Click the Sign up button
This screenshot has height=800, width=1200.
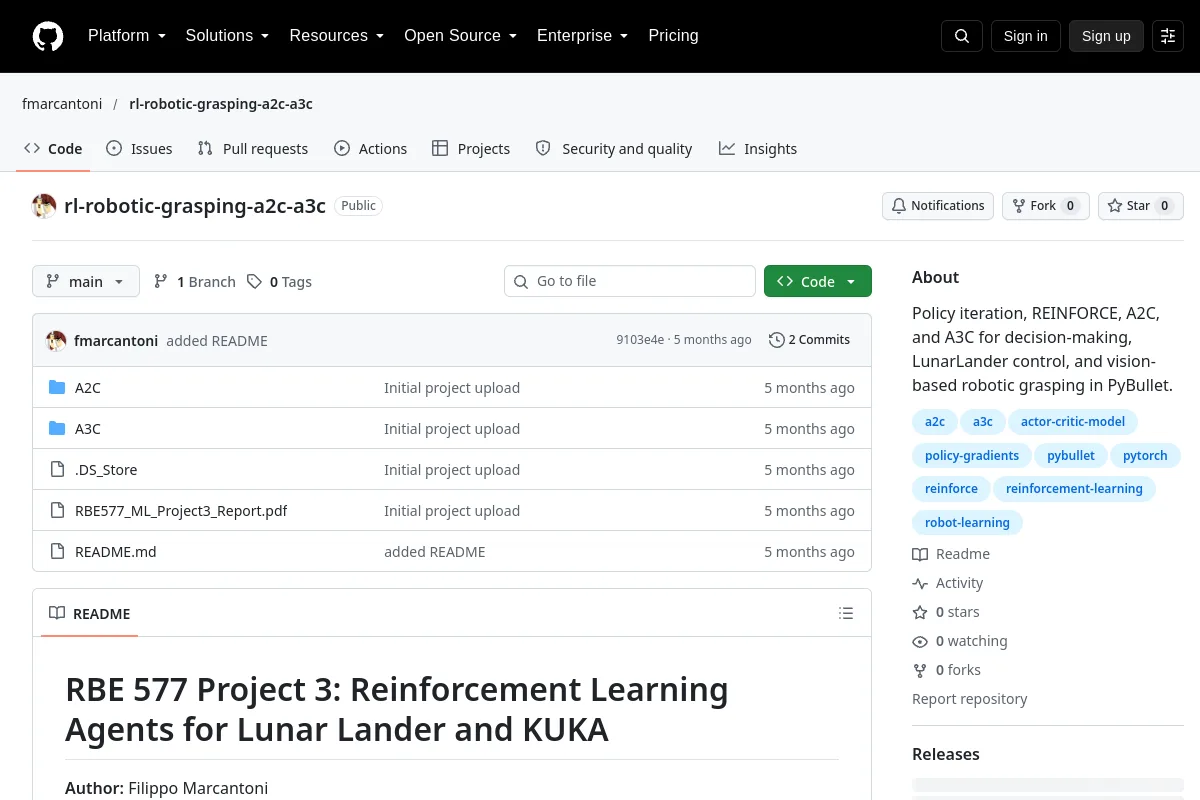pyautogui.click(x=1106, y=36)
